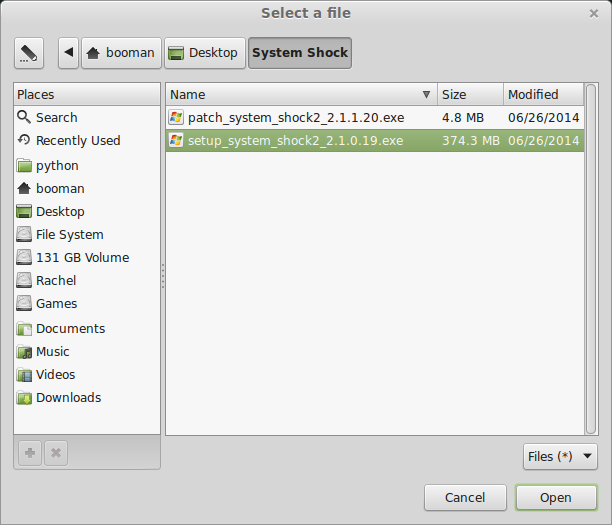Click the folder icon beside Documents

(24, 329)
